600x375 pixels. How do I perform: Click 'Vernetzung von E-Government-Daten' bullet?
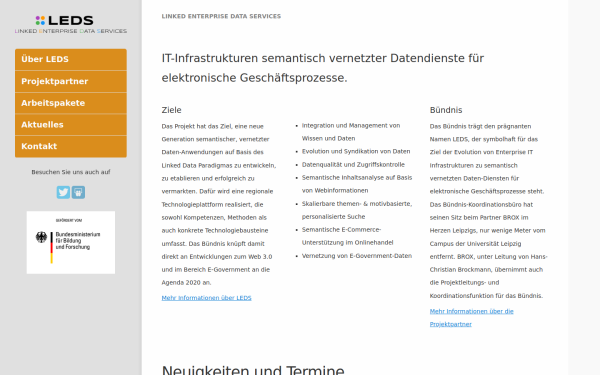[357, 256]
